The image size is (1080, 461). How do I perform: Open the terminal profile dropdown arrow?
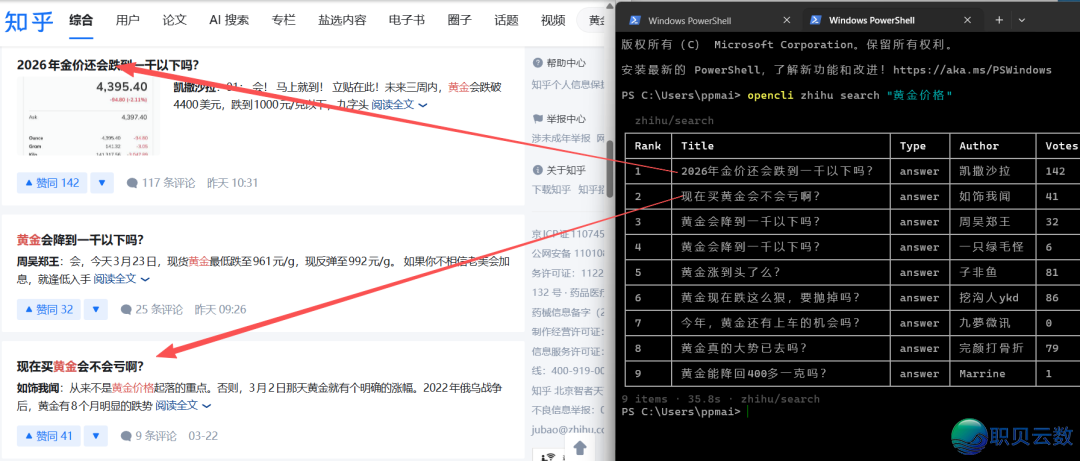(x=1022, y=20)
